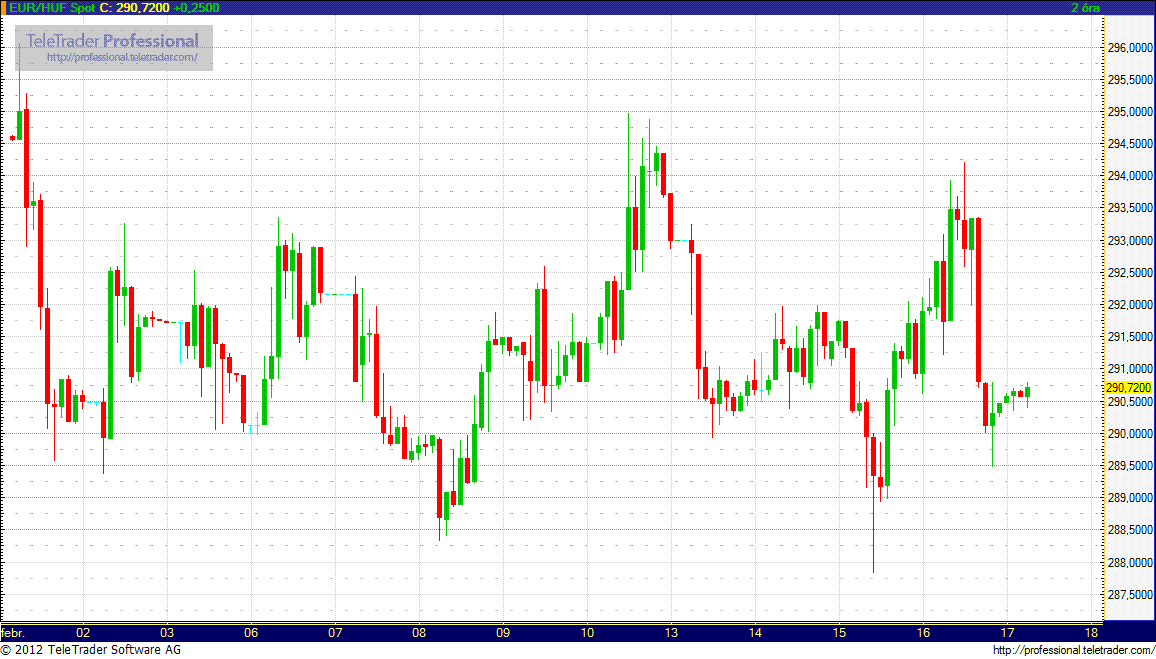Select the 293,5000 price axis label

pos(1129,209)
